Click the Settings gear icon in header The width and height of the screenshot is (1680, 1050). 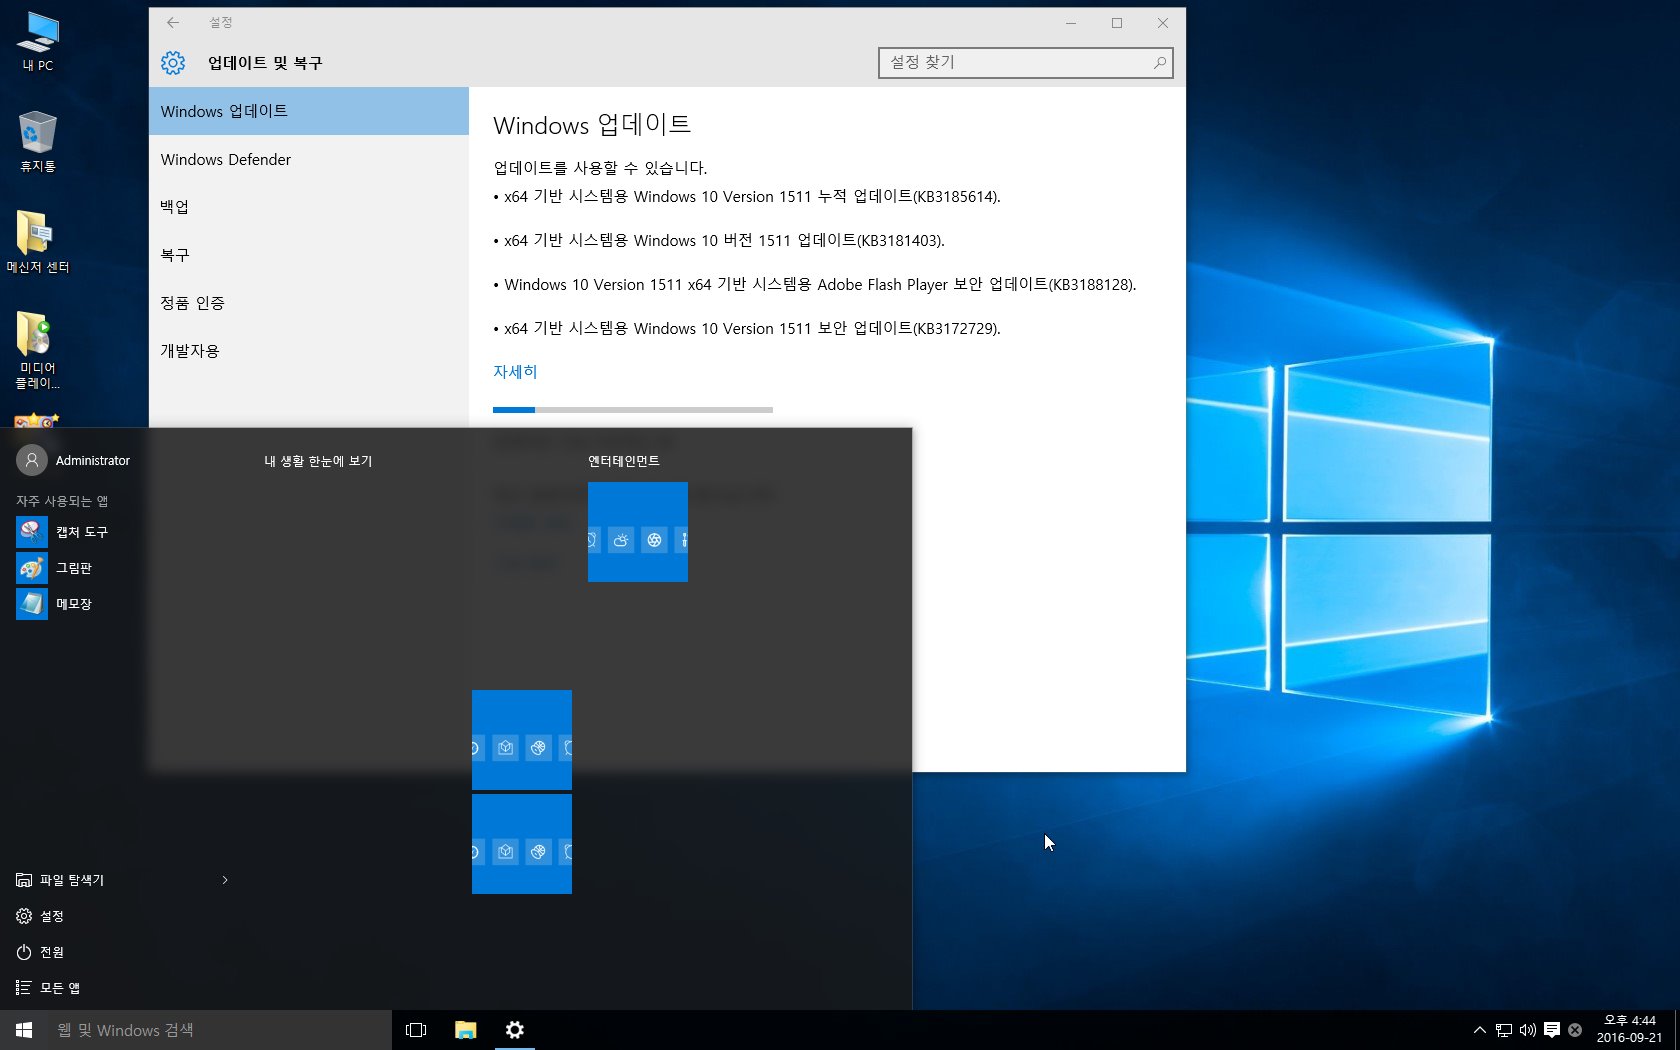[173, 63]
